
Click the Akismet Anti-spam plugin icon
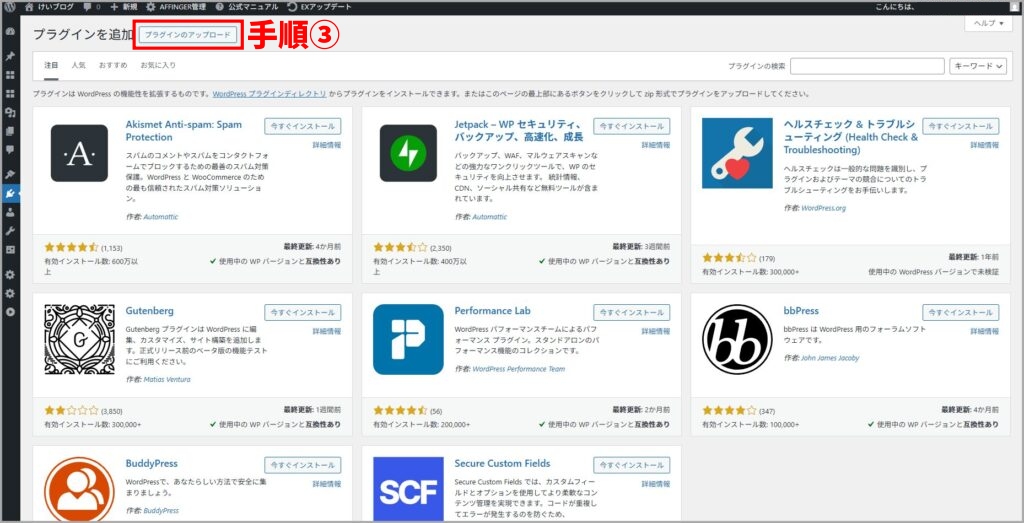79,153
